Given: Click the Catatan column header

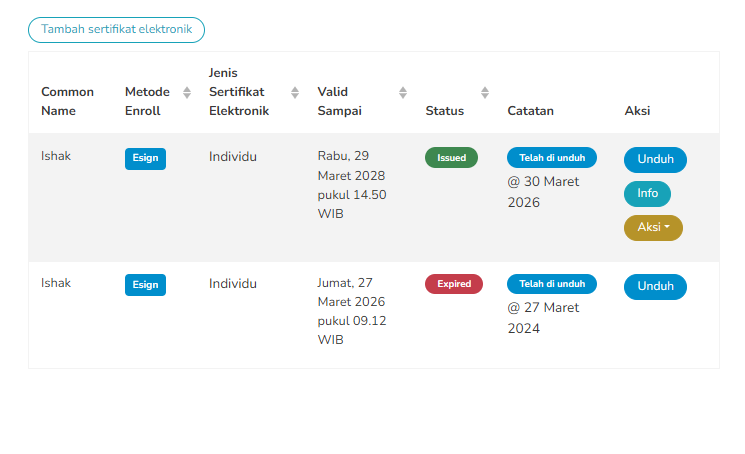Looking at the screenshot, I should coord(530,111).
